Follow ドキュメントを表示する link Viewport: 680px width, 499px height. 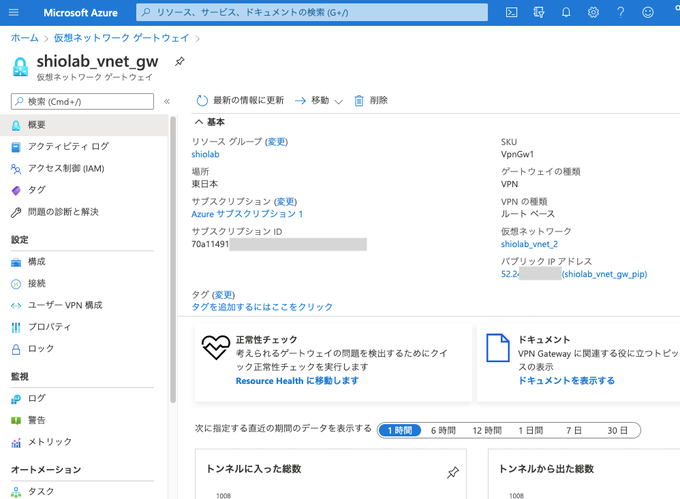click(566, 381)
